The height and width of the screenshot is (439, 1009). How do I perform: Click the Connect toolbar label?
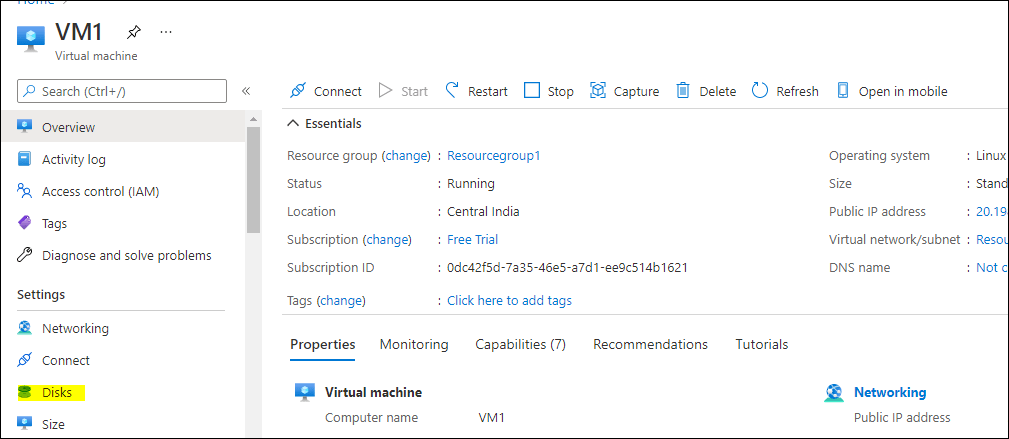(x=338, y=91)
